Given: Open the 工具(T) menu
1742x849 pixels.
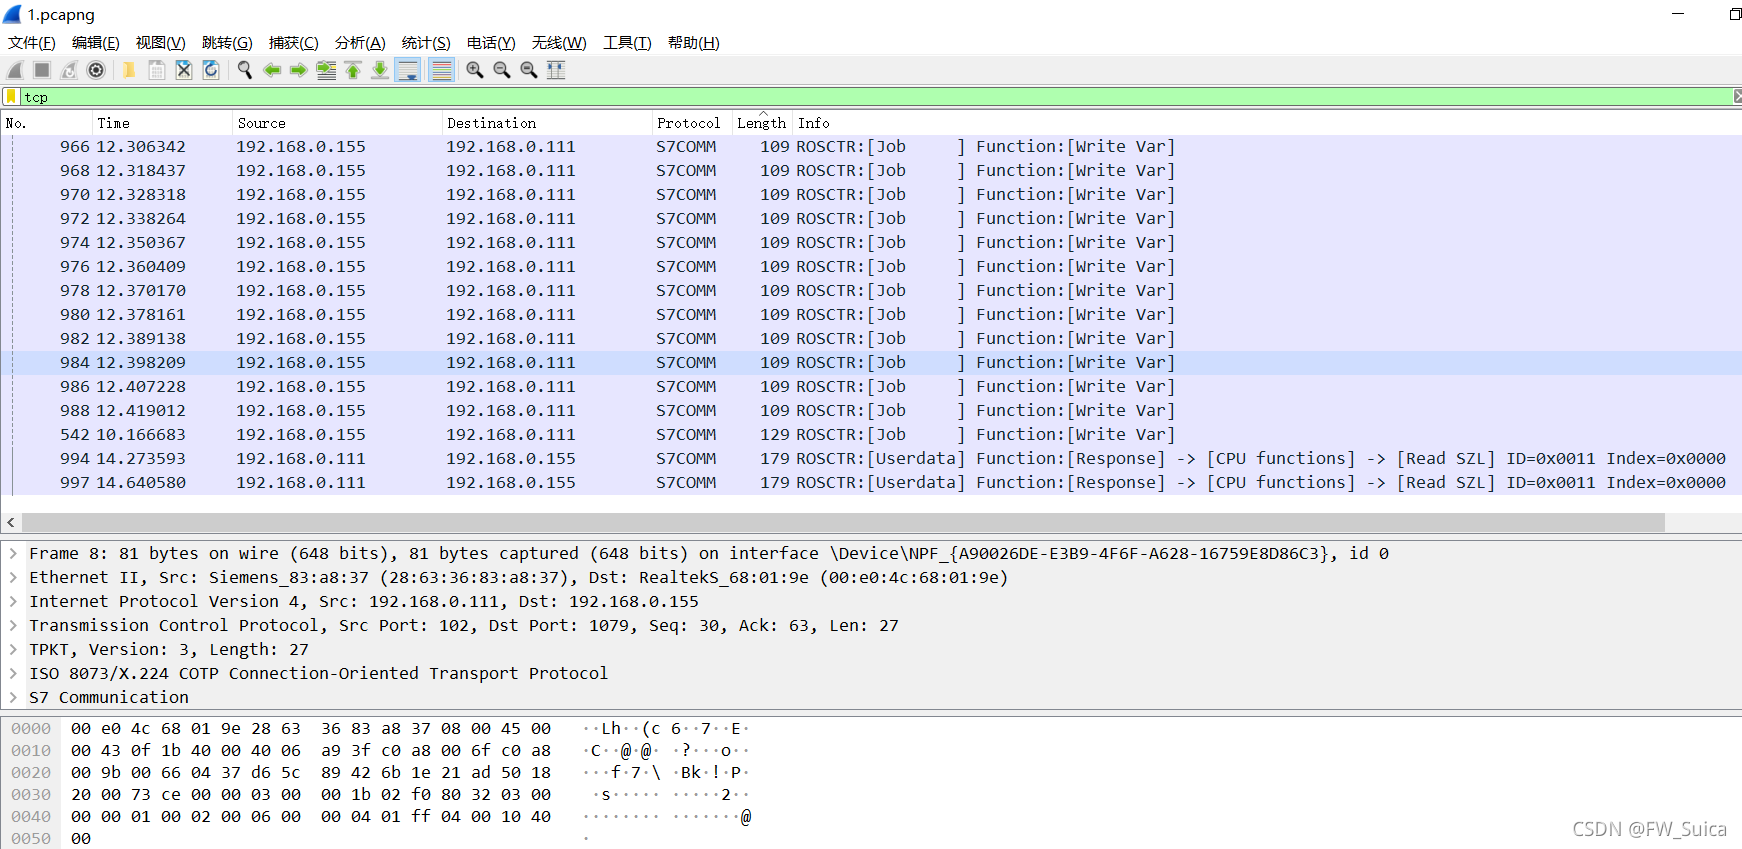Looking at the screenshot, I should coord(627,43).
